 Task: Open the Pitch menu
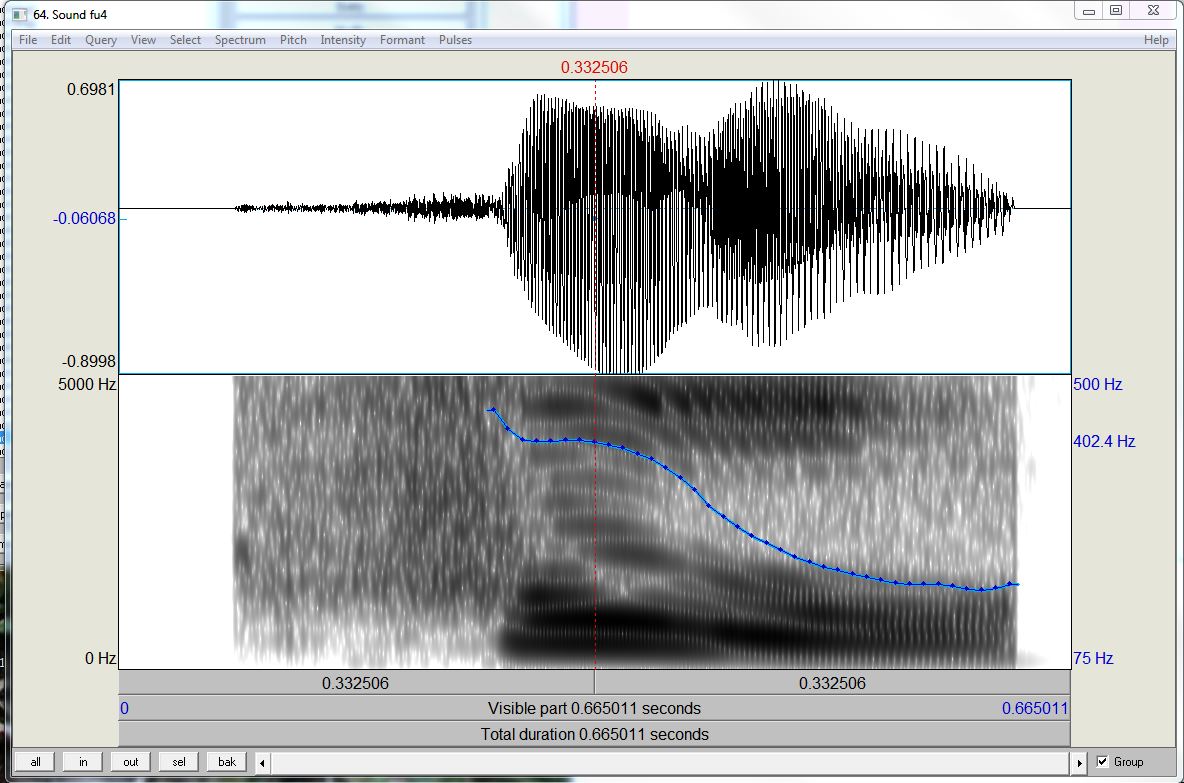point(293,40)
